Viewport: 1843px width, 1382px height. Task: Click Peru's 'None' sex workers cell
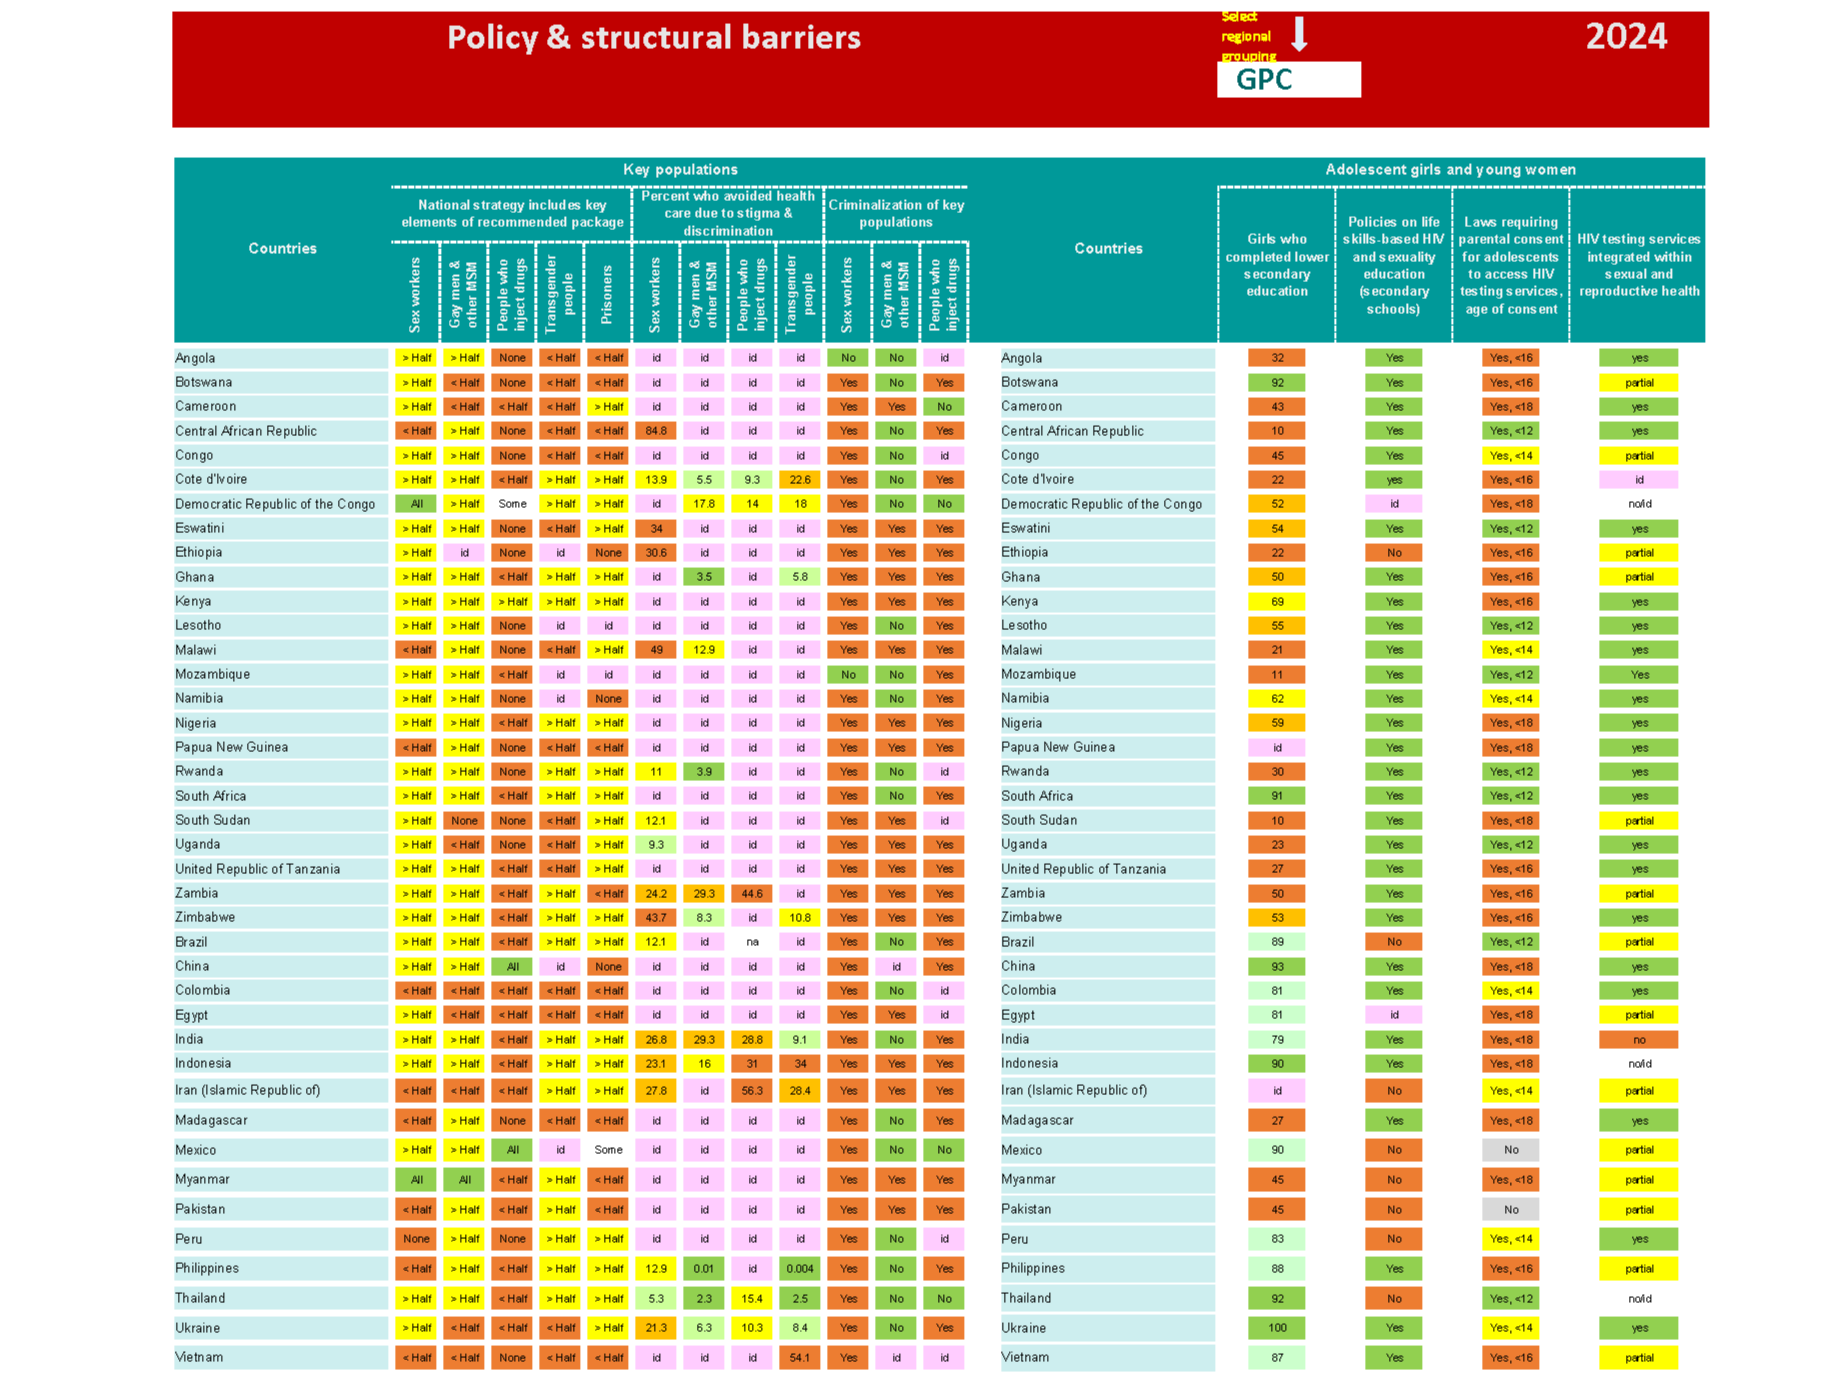(416, 1239)
